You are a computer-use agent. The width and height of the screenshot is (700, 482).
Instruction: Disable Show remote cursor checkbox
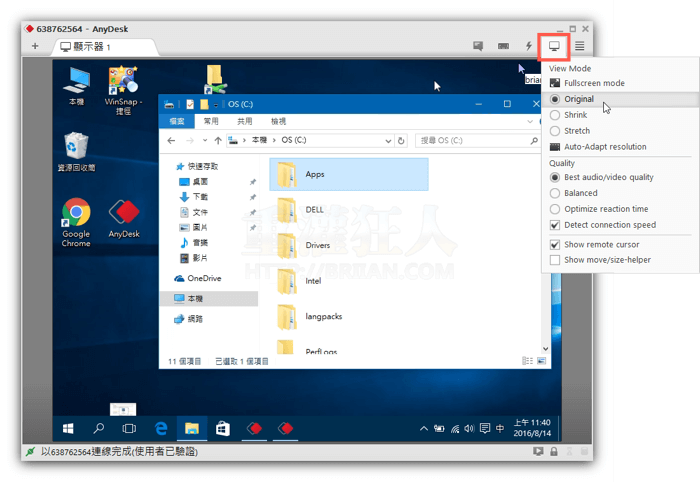pos(555,244)
